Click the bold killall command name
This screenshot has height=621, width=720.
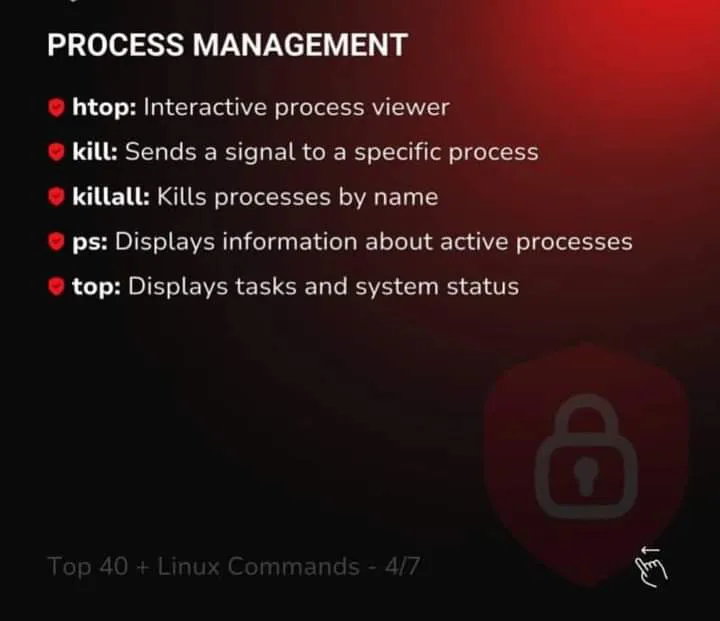pyautogui.click(x=111, y=197)
